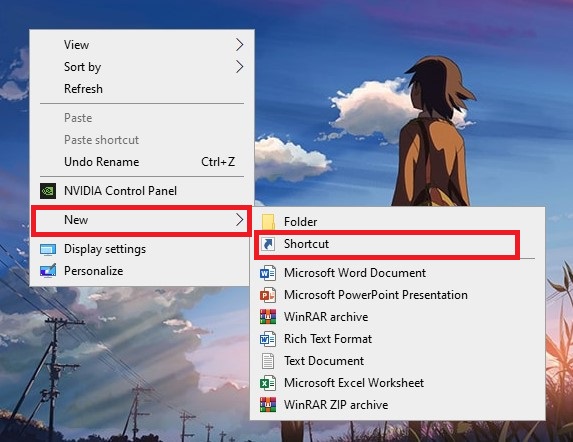Click the Word document icon
This screenshot has height=442, width=573.
pos(268,273)
